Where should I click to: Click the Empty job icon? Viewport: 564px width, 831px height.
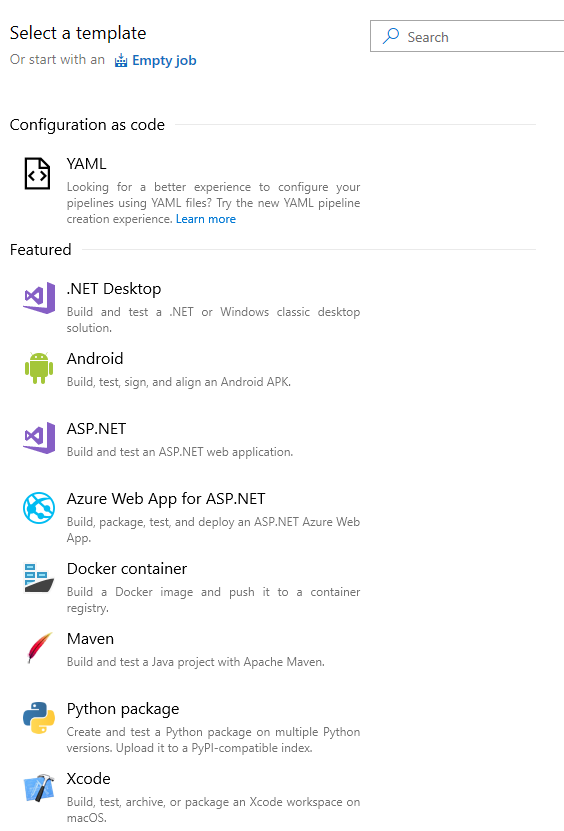121,60
